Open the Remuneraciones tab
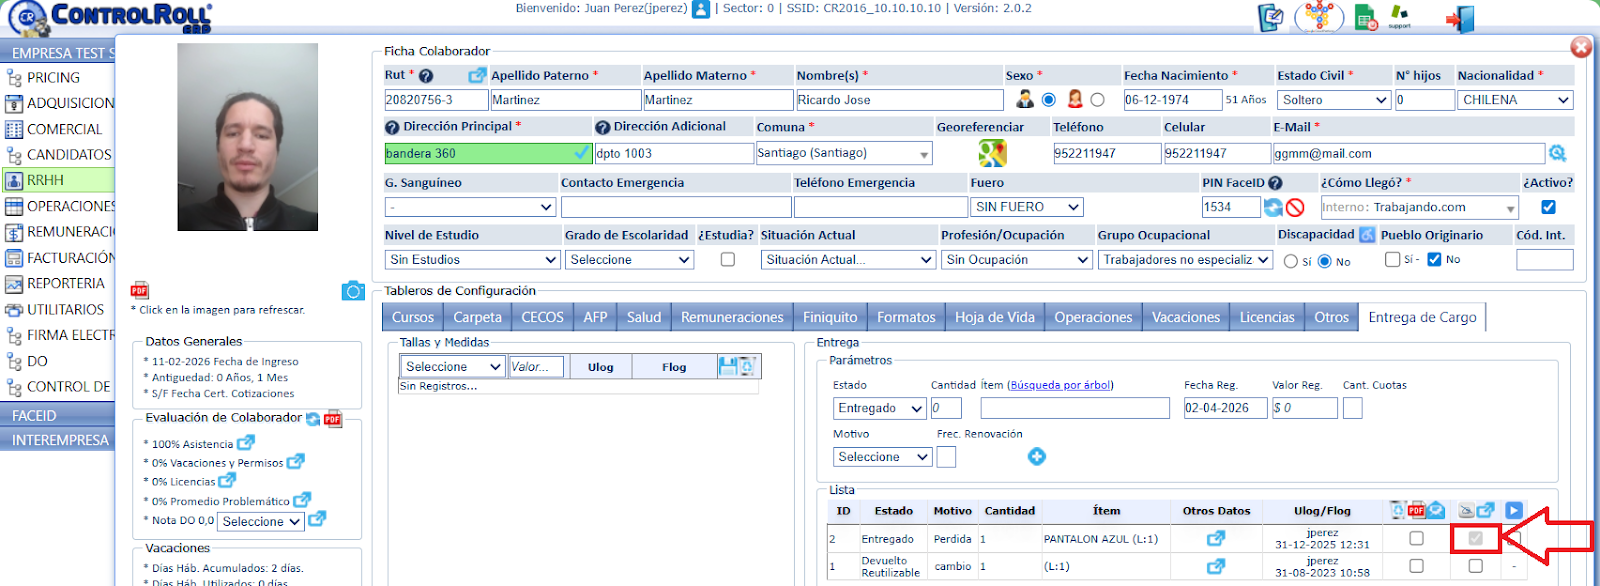The width and height of the screenshot is (1600, 586). point(732,317)
